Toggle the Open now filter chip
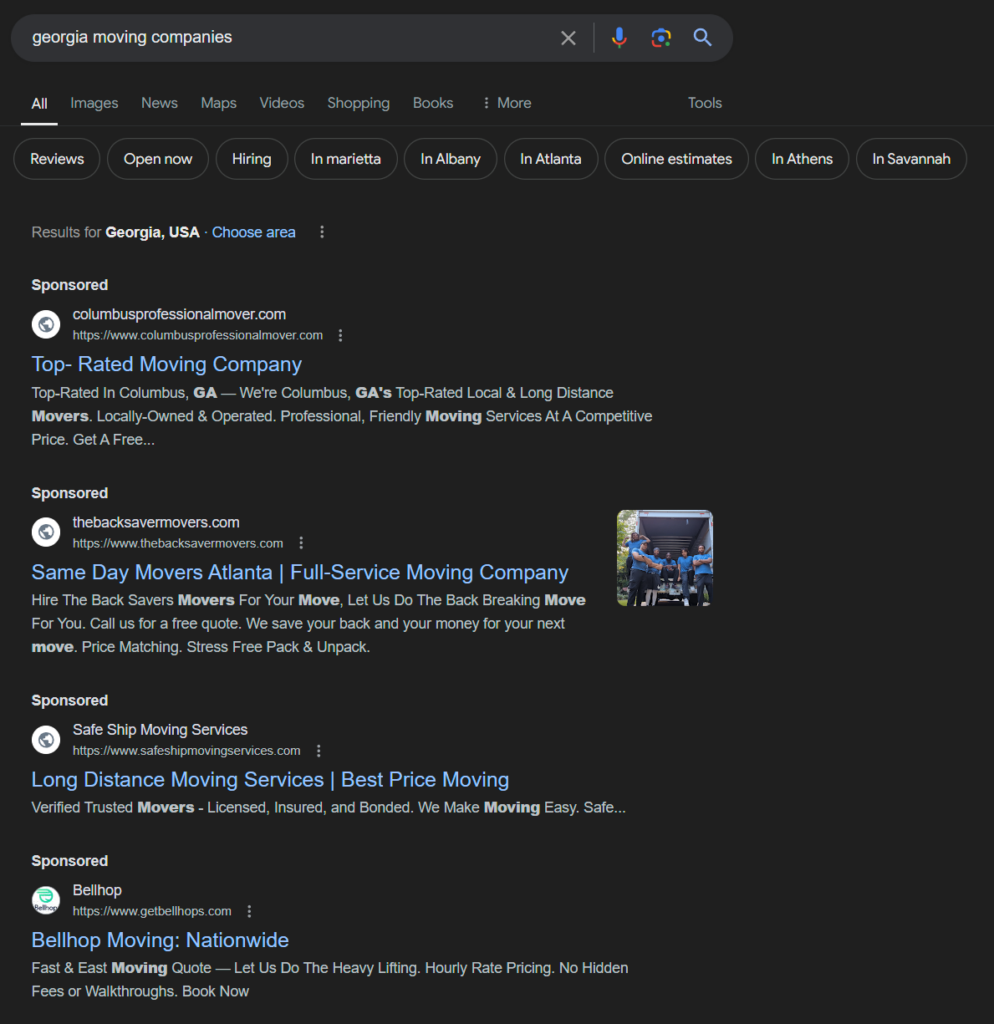 point(158,159)
